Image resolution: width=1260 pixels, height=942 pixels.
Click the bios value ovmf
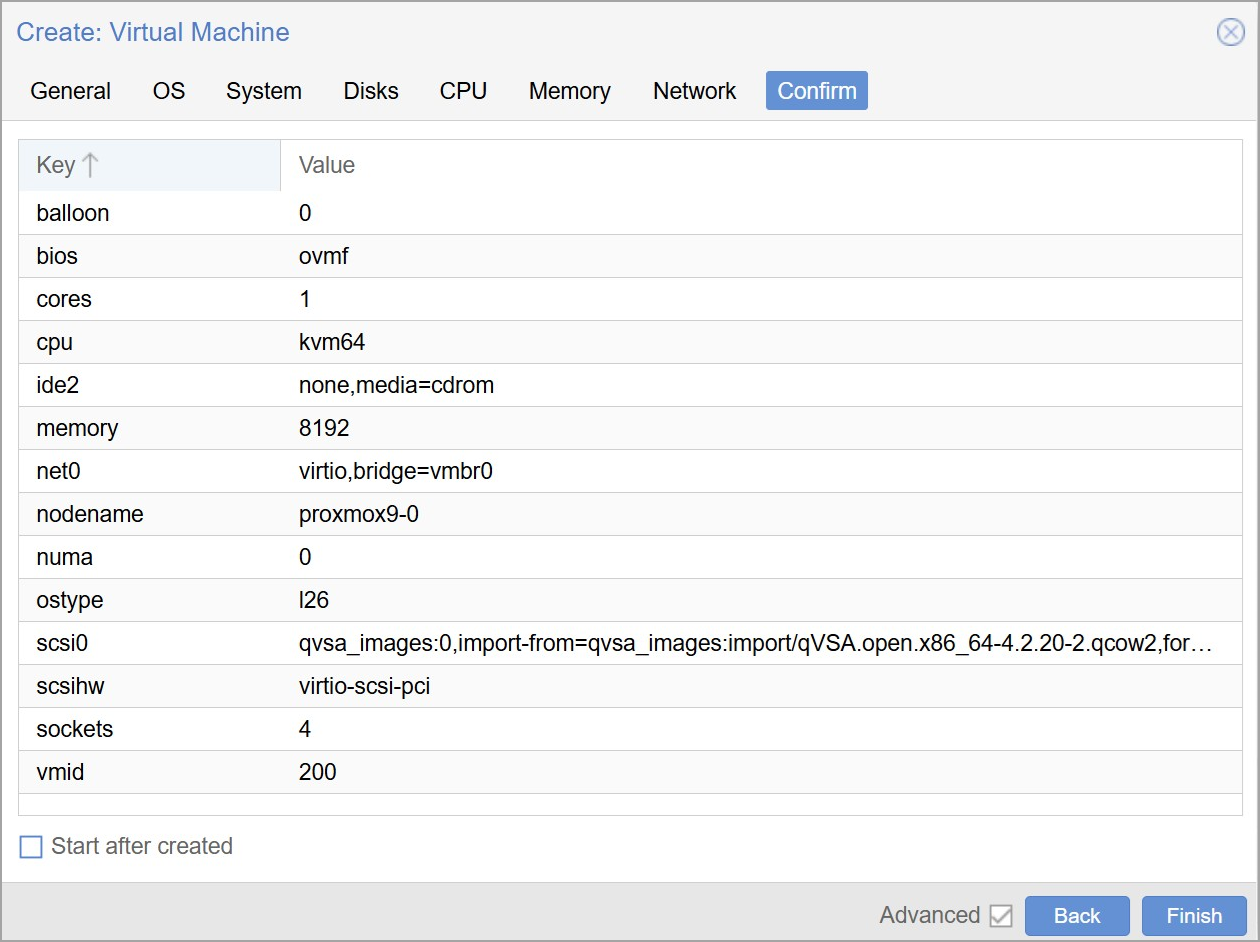tap(324, 256)
